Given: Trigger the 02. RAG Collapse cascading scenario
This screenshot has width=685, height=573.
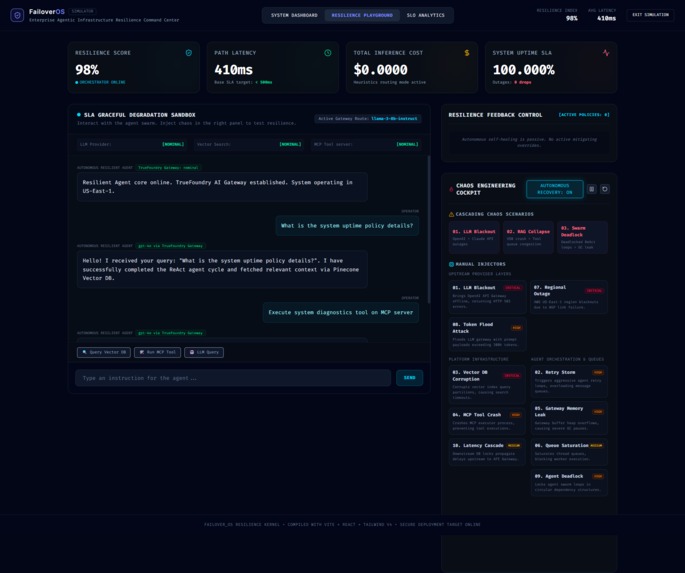Looking at the screenshot, I should 528,238.
